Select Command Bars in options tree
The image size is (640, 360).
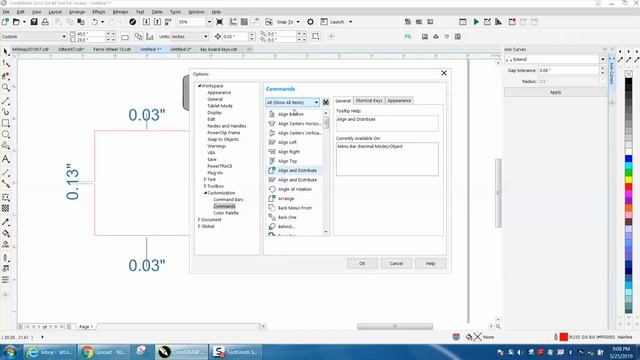[x=228, y=200]
